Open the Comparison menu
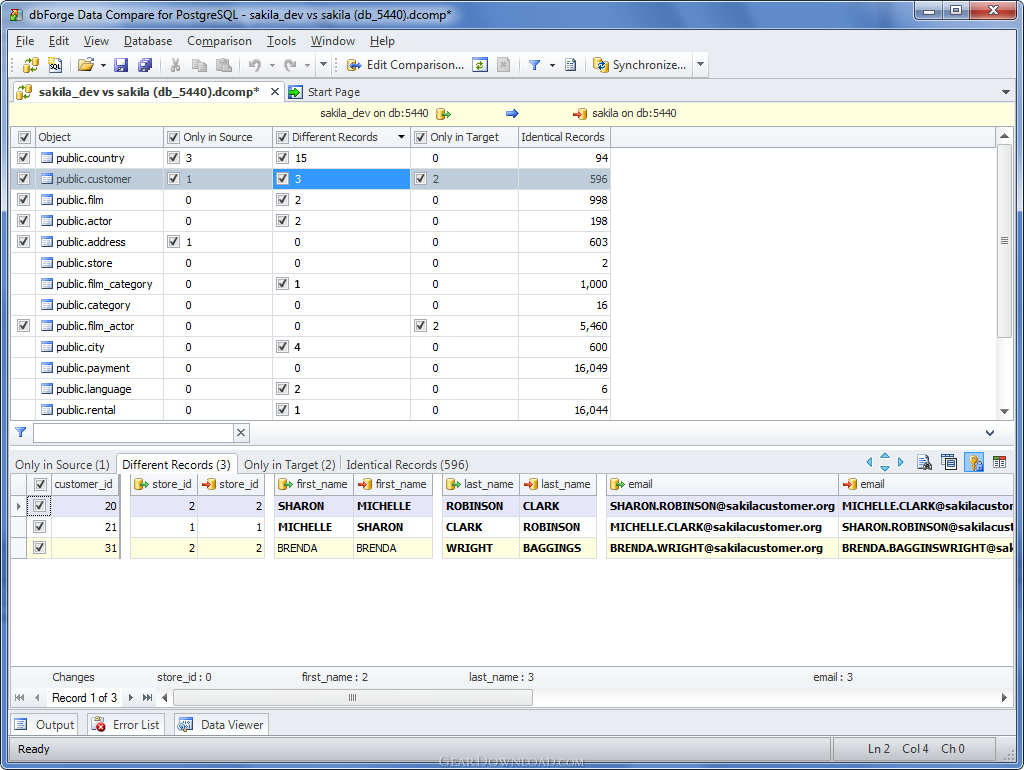 219,40
